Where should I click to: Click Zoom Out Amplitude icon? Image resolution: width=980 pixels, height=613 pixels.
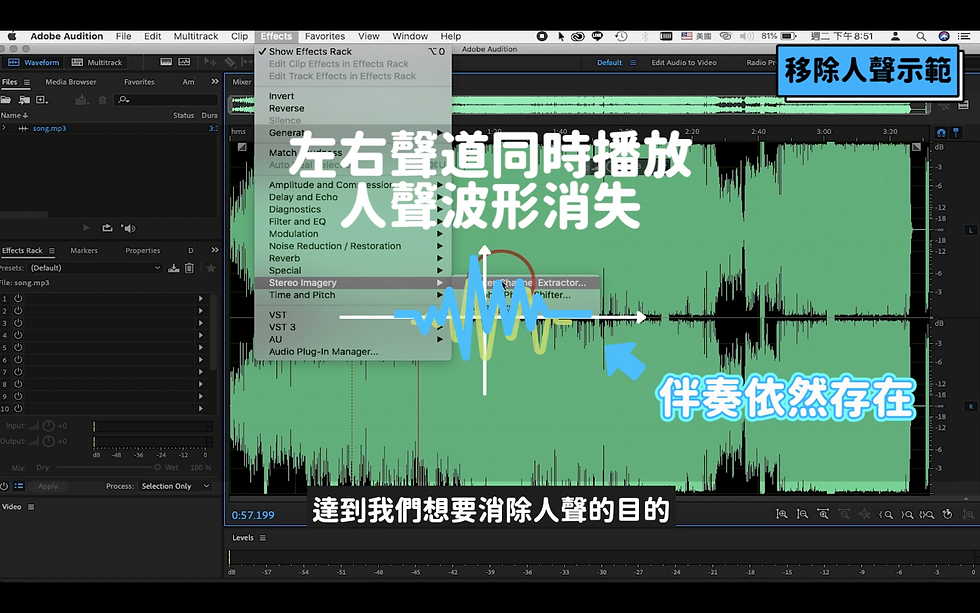(802, 514)
